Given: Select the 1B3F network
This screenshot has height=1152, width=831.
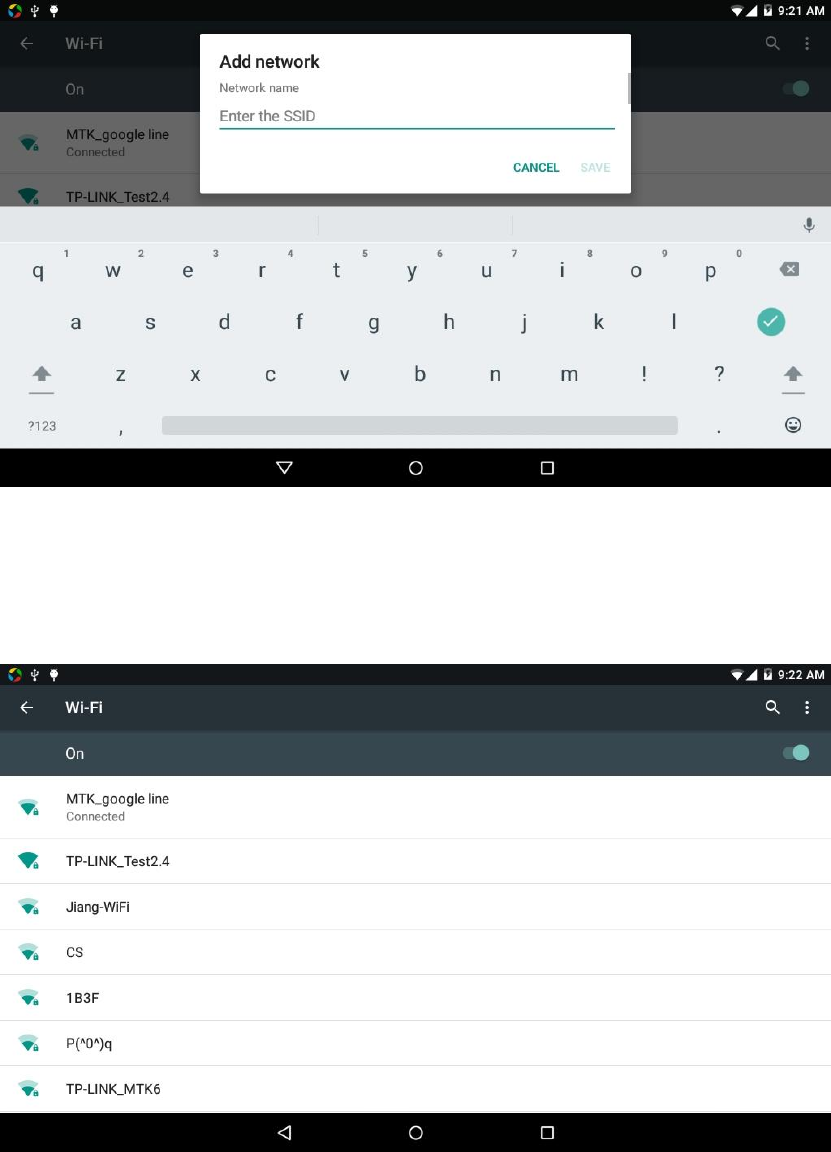Looking at the screenshot, I should tap(415, 998).
